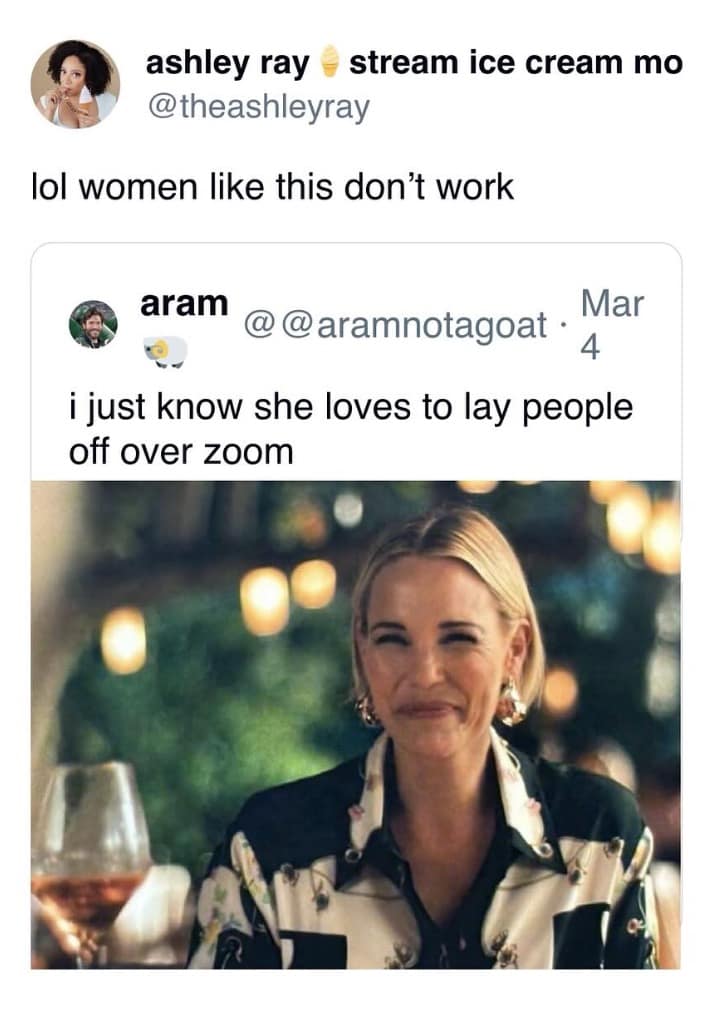The image size is (712, 1010).
Task: Open ashley ray's profile avatar
Action: click(x=75, y=84)
